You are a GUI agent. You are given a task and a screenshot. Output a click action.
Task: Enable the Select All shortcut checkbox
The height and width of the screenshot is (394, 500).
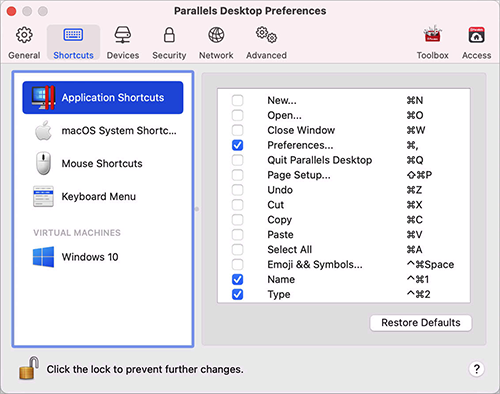pyautogui.click(x=238, y=250)
